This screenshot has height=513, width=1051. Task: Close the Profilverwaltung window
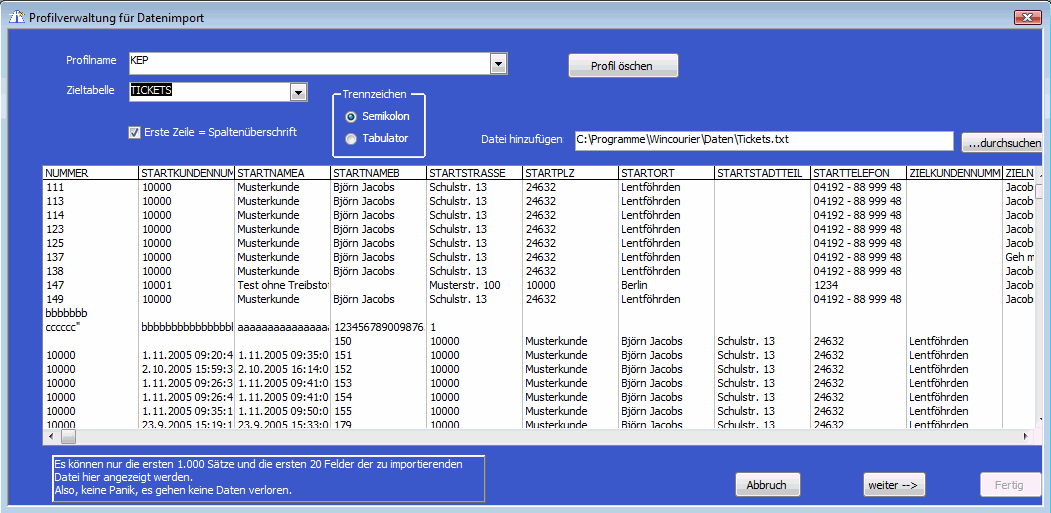pyautogui.click(x=1027, y=16)
